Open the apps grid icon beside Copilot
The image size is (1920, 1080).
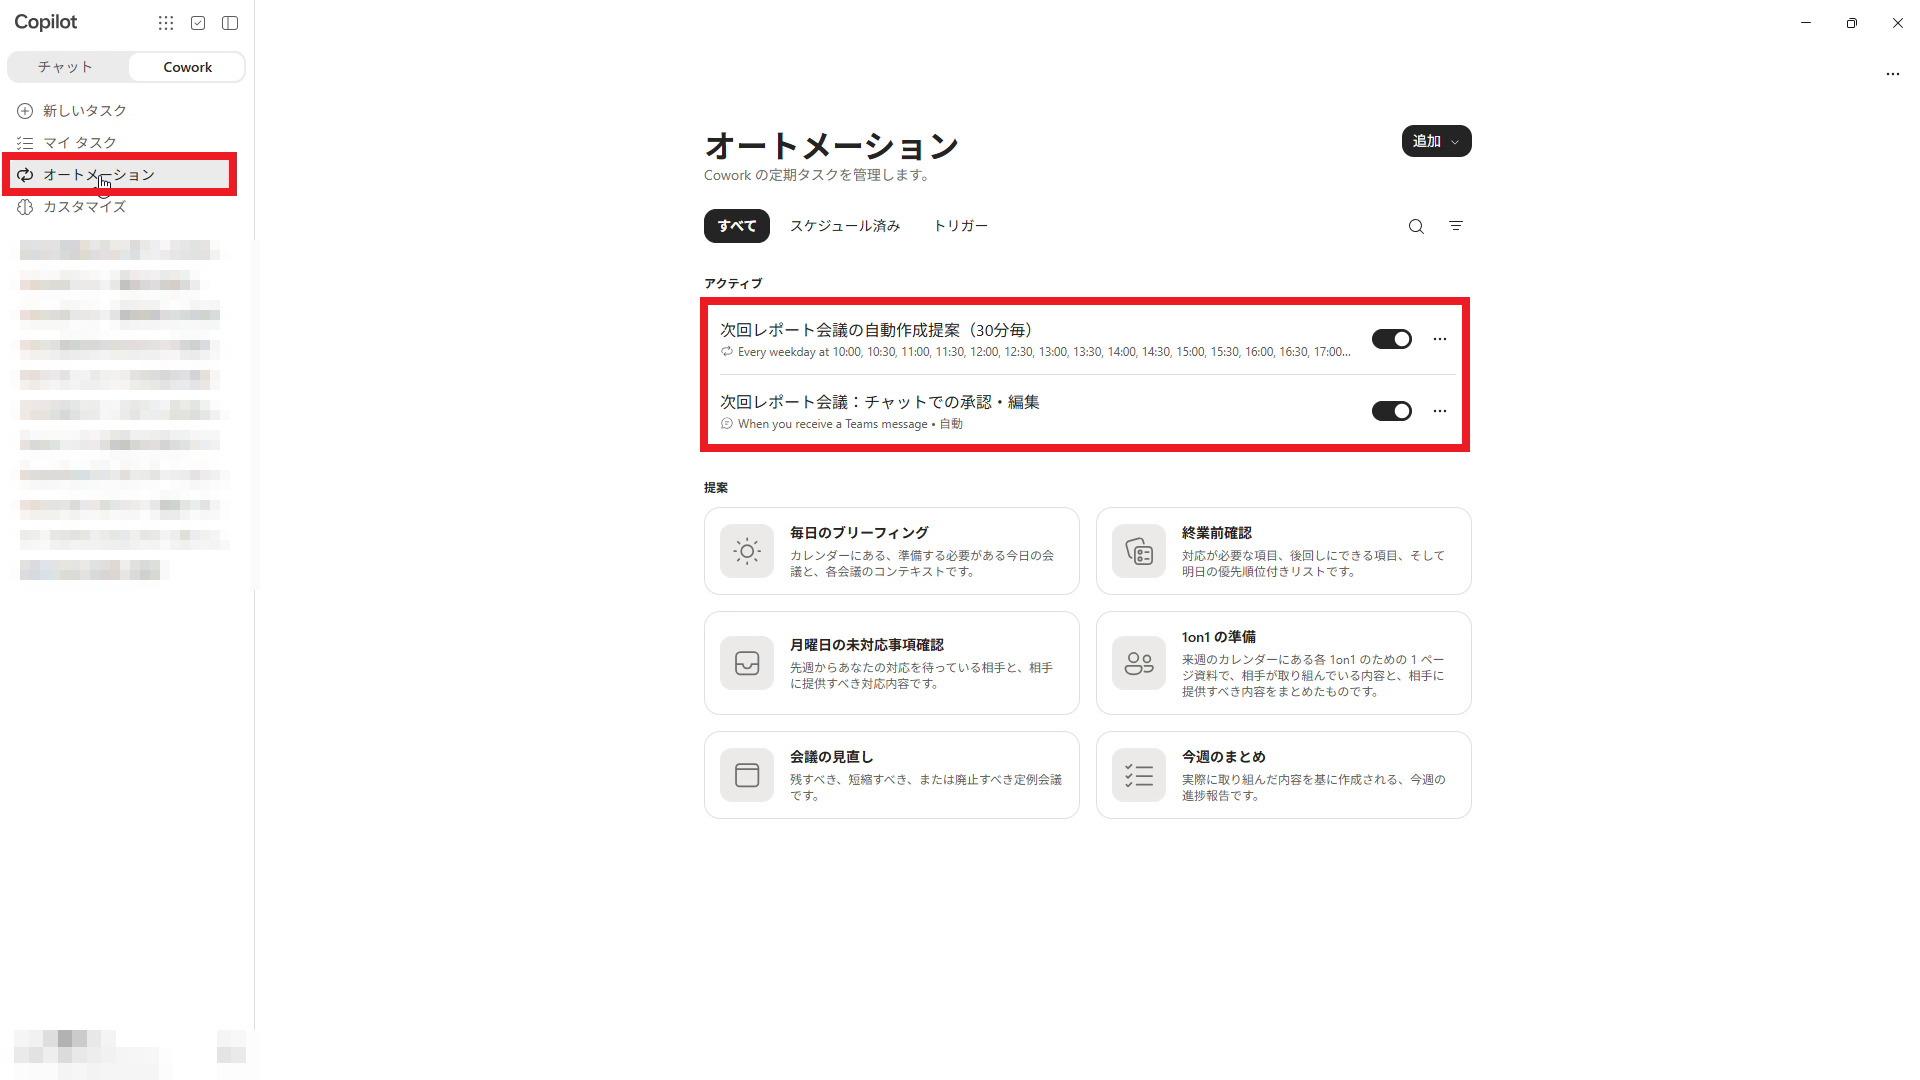[x=166, y=23]
